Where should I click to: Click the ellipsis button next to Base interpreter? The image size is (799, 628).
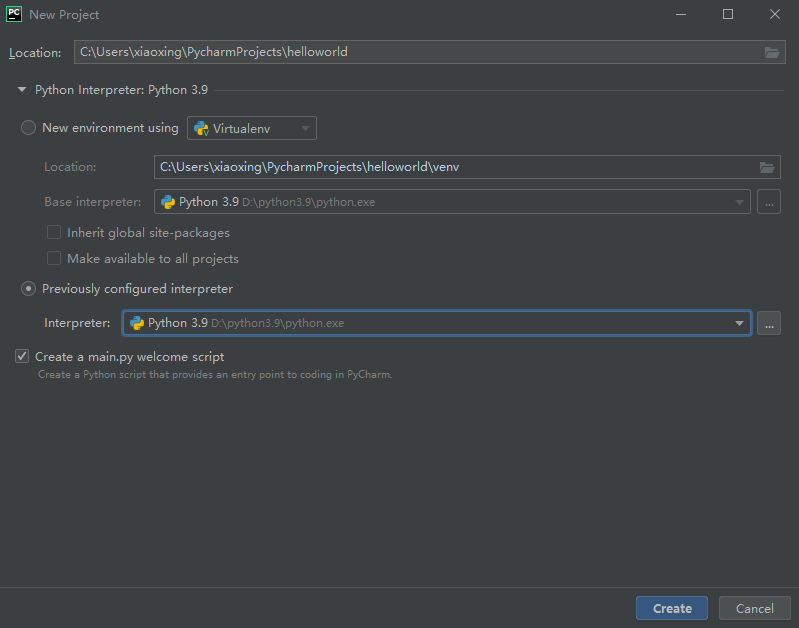pos(769,202)
